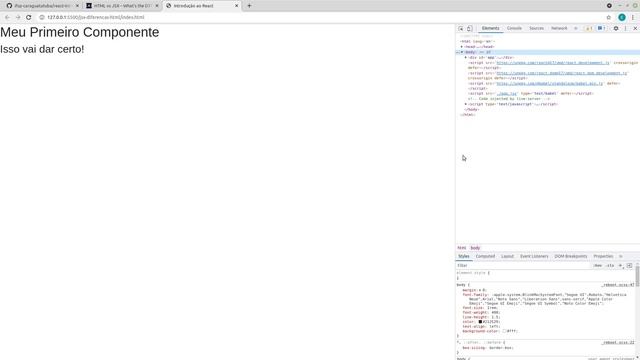Switch to the Elements tab
Screen dimensions: 640x360
click(490, 29)
